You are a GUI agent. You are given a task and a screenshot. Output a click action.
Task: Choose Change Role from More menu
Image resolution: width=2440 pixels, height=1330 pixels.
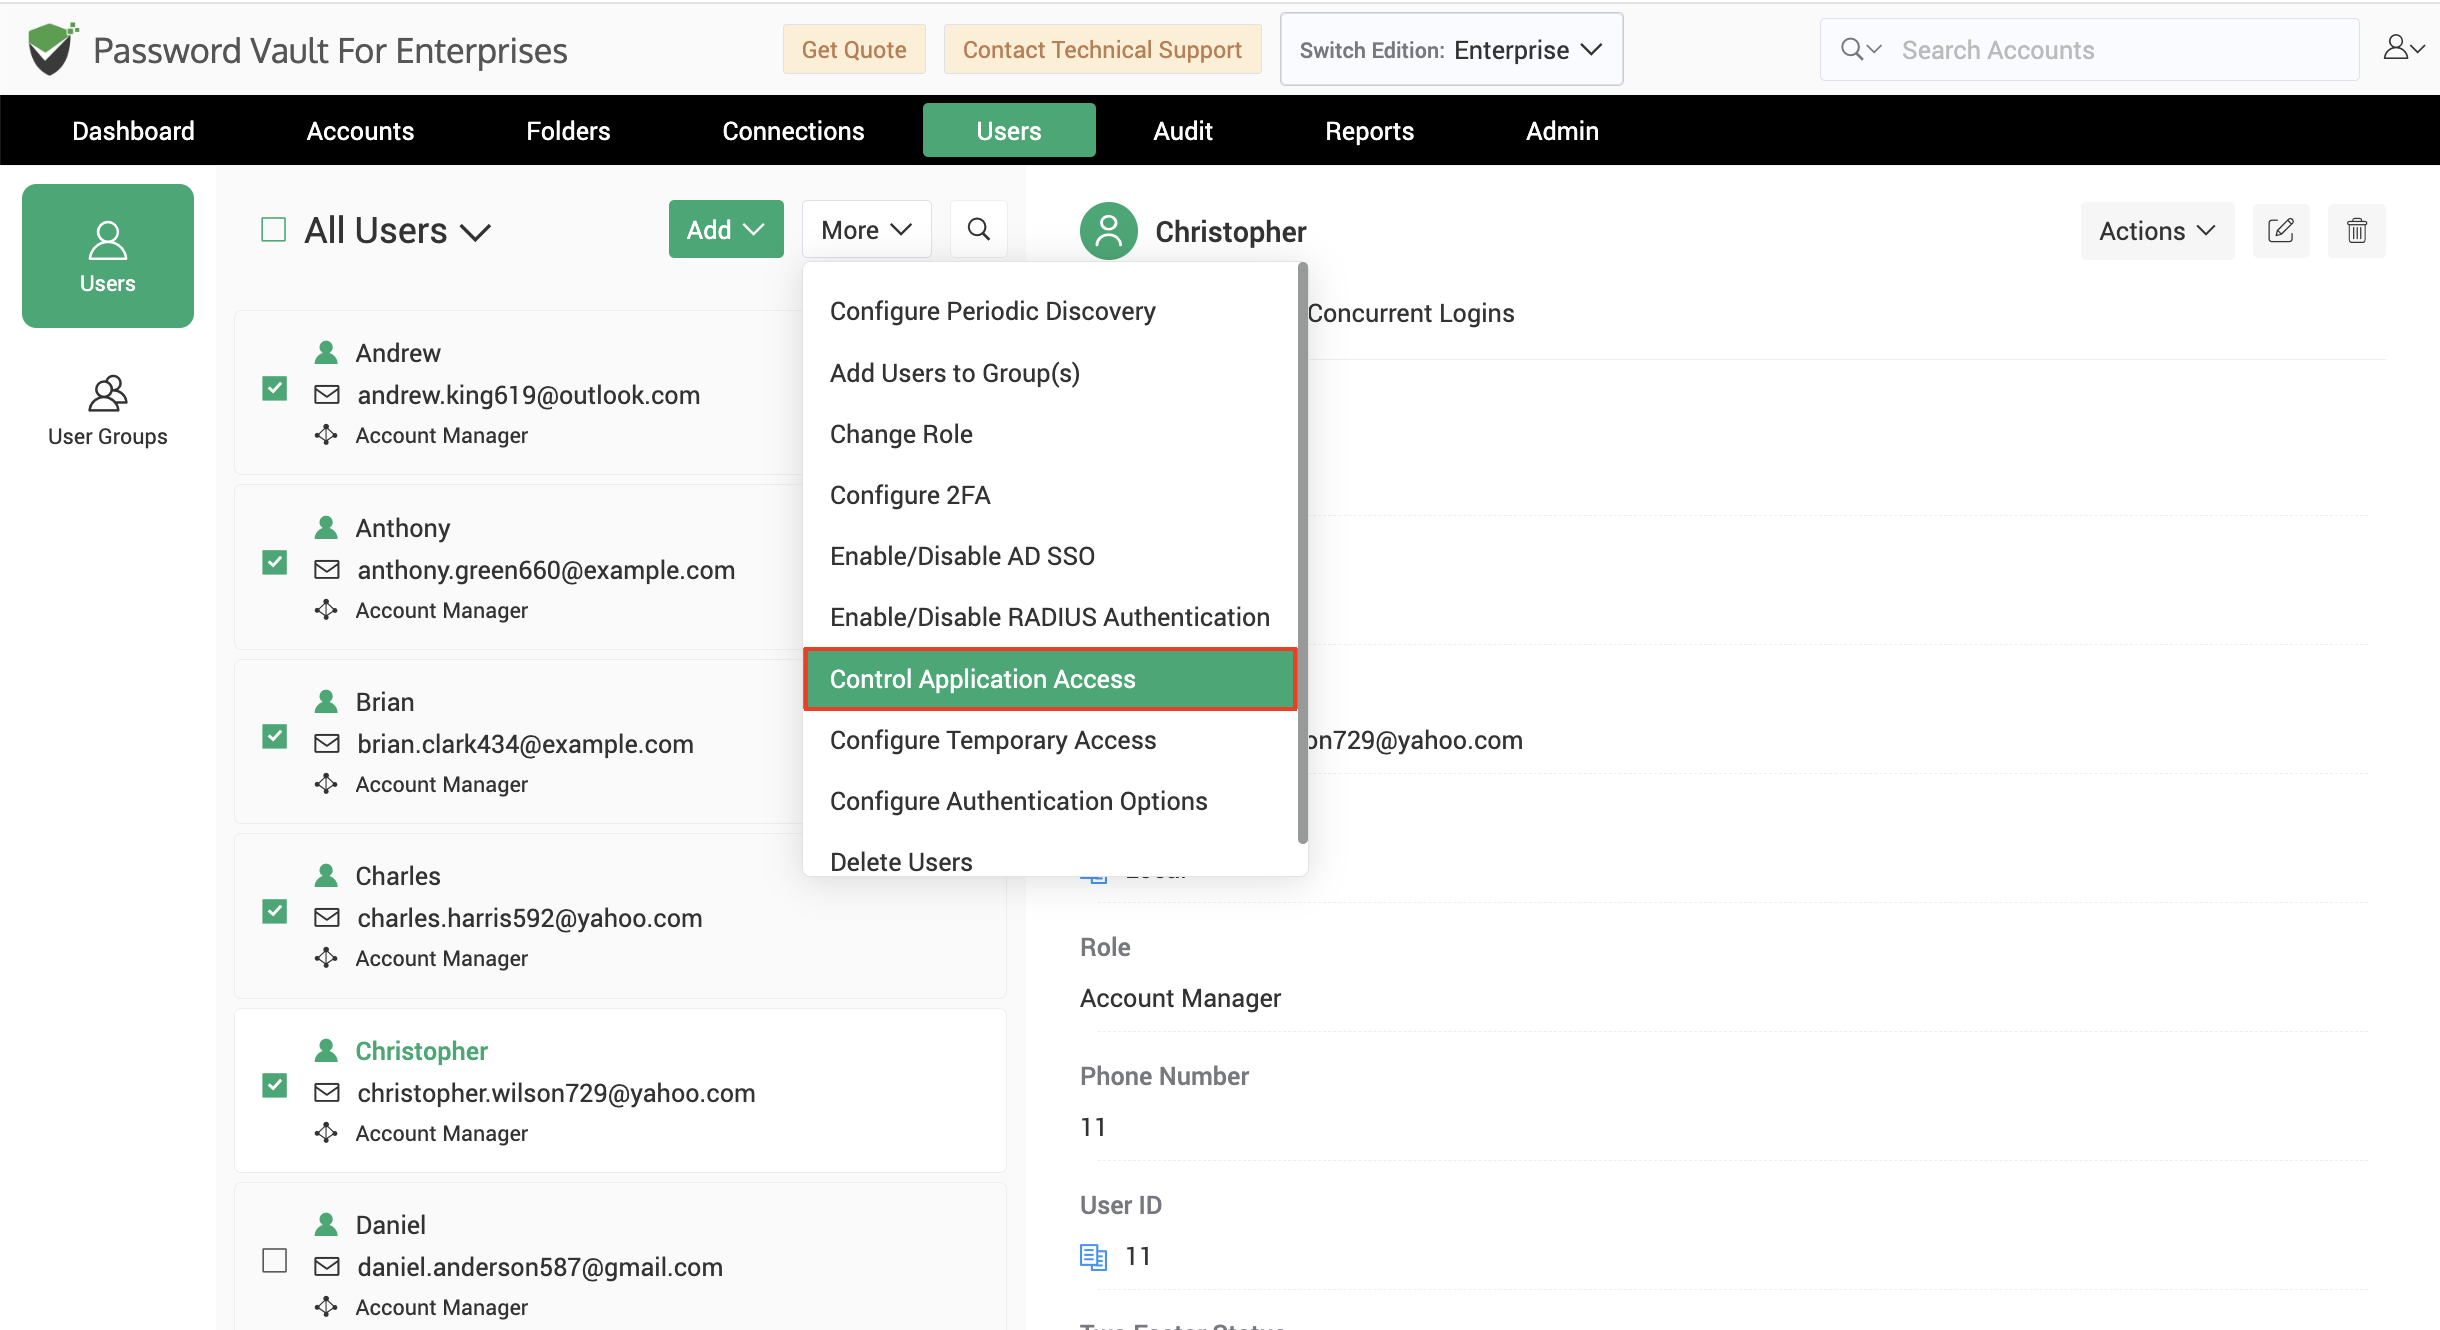(x=901, y=434)
